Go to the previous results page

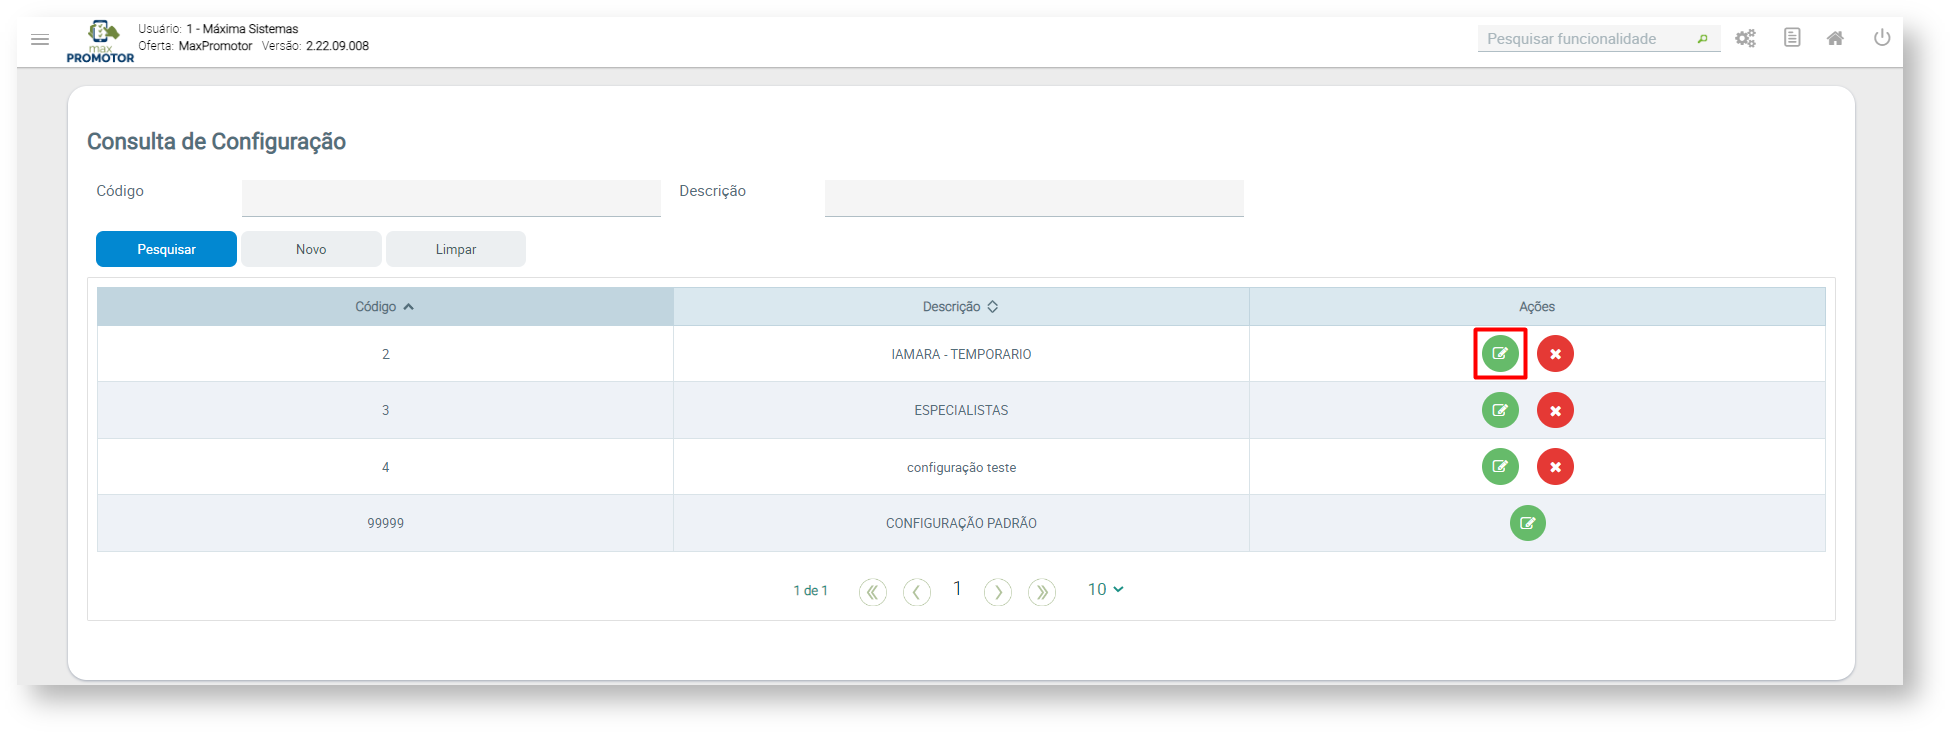point(917,592)
